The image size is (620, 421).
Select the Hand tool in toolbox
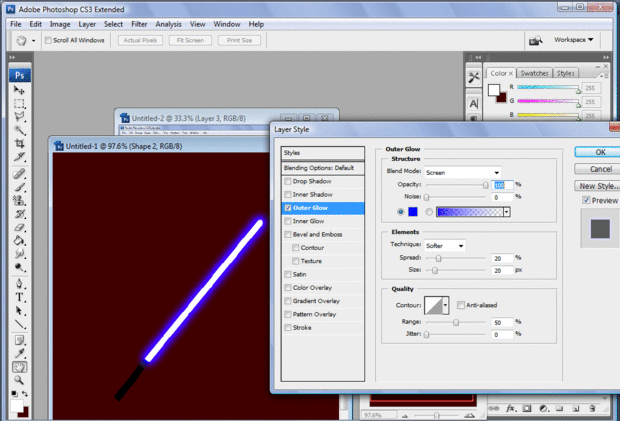click(x=19, y=367)
